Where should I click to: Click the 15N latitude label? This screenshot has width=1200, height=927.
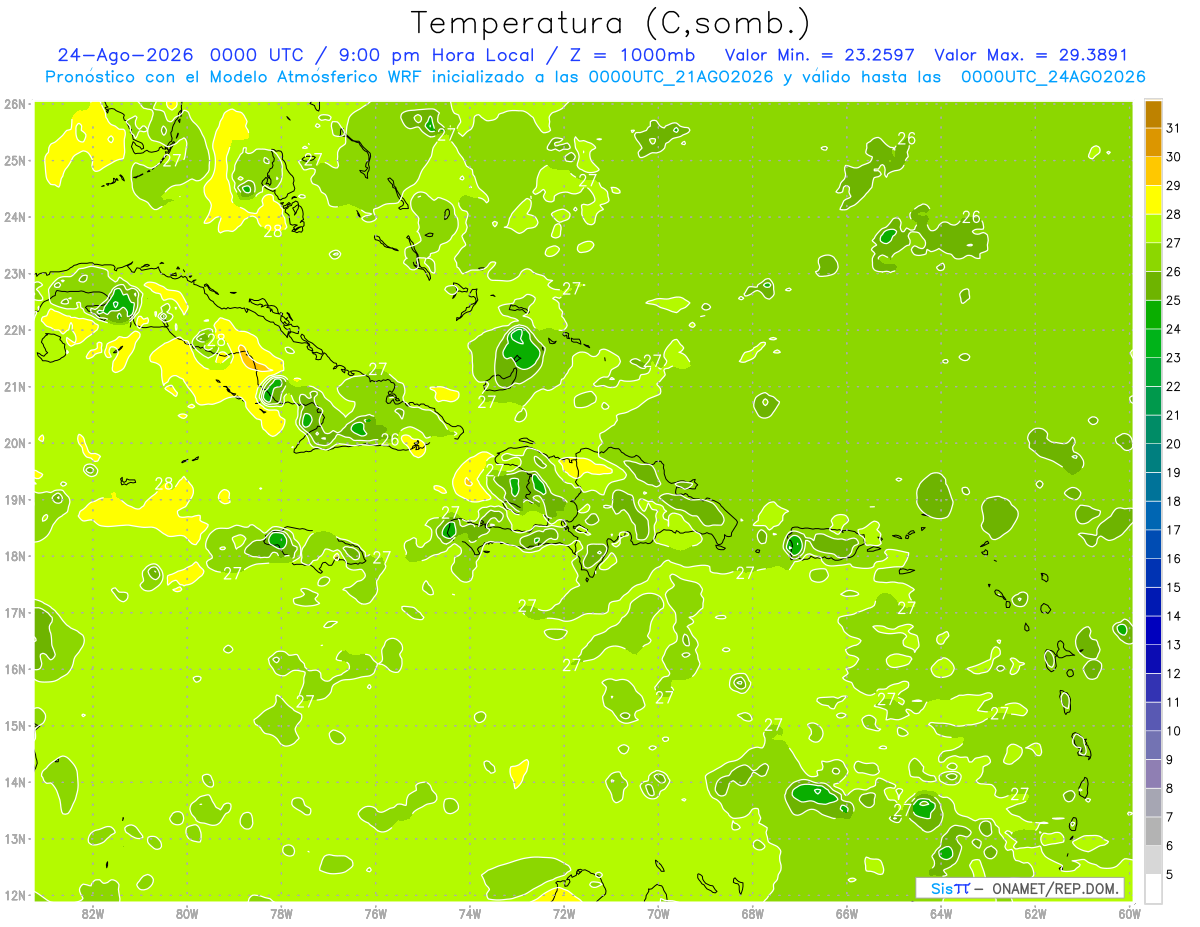coord(15,725)
